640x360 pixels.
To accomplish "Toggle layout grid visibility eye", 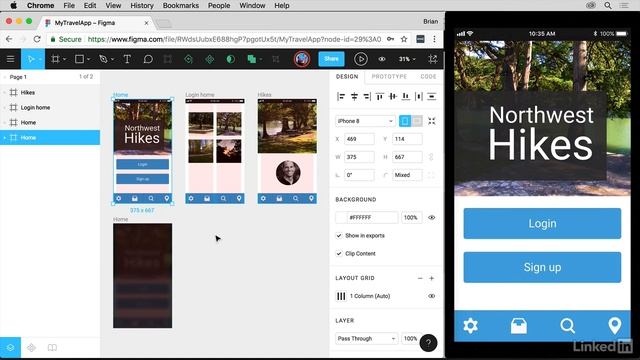I will [x=431, y=296].
